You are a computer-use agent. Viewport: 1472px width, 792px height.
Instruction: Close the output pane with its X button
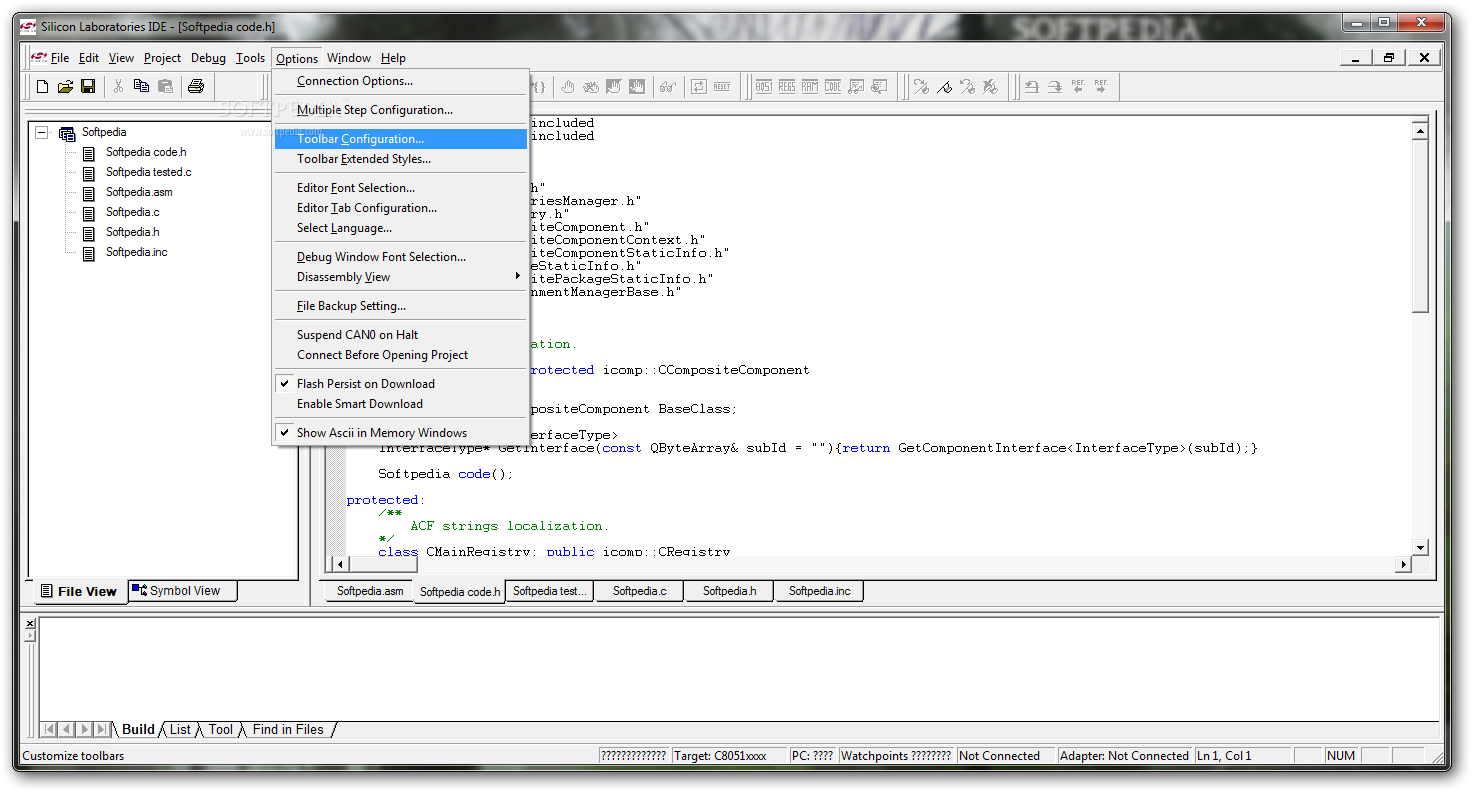(29, 624)
